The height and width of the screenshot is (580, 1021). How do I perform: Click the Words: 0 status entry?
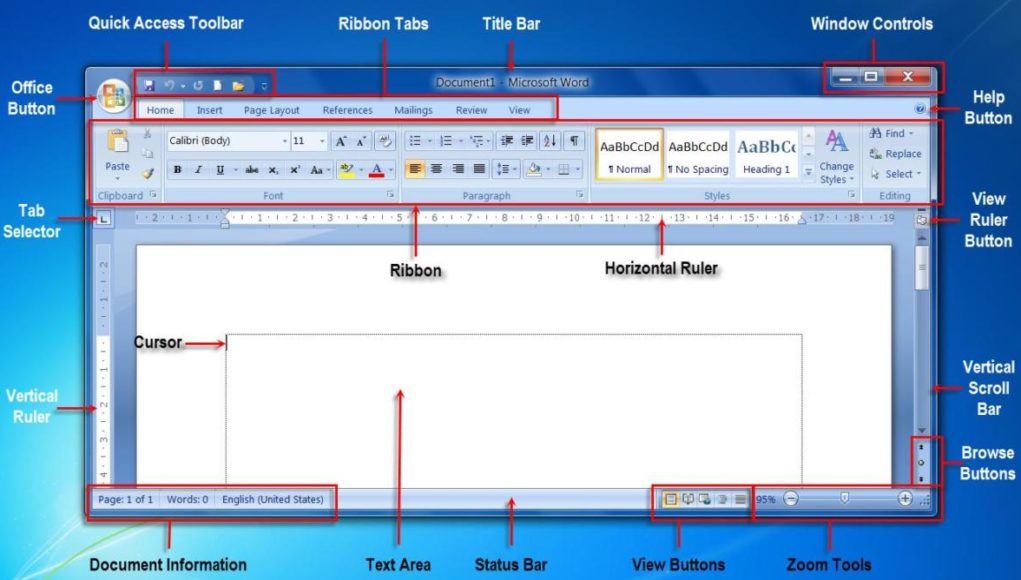point(188,499)
